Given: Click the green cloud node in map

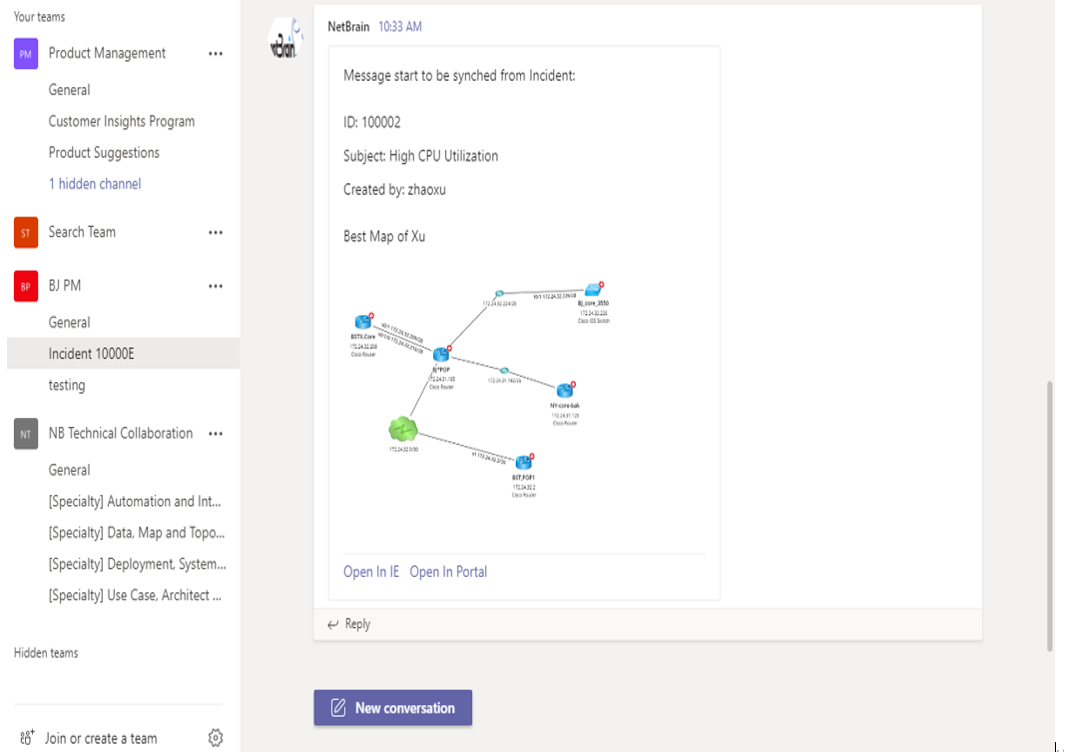Looking at the screenshot, I should click(403, 429).
